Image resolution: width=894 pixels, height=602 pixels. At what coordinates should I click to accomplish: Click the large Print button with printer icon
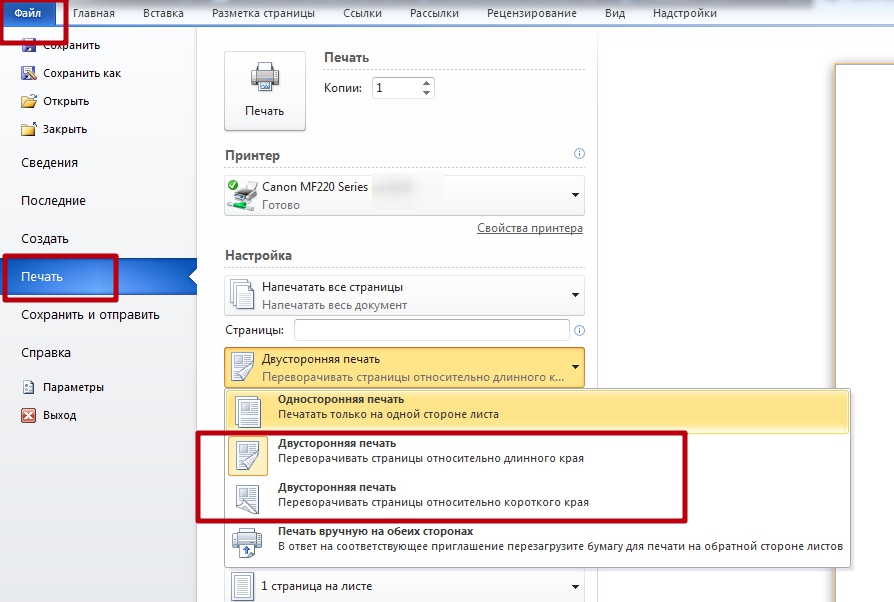(264, 91)
